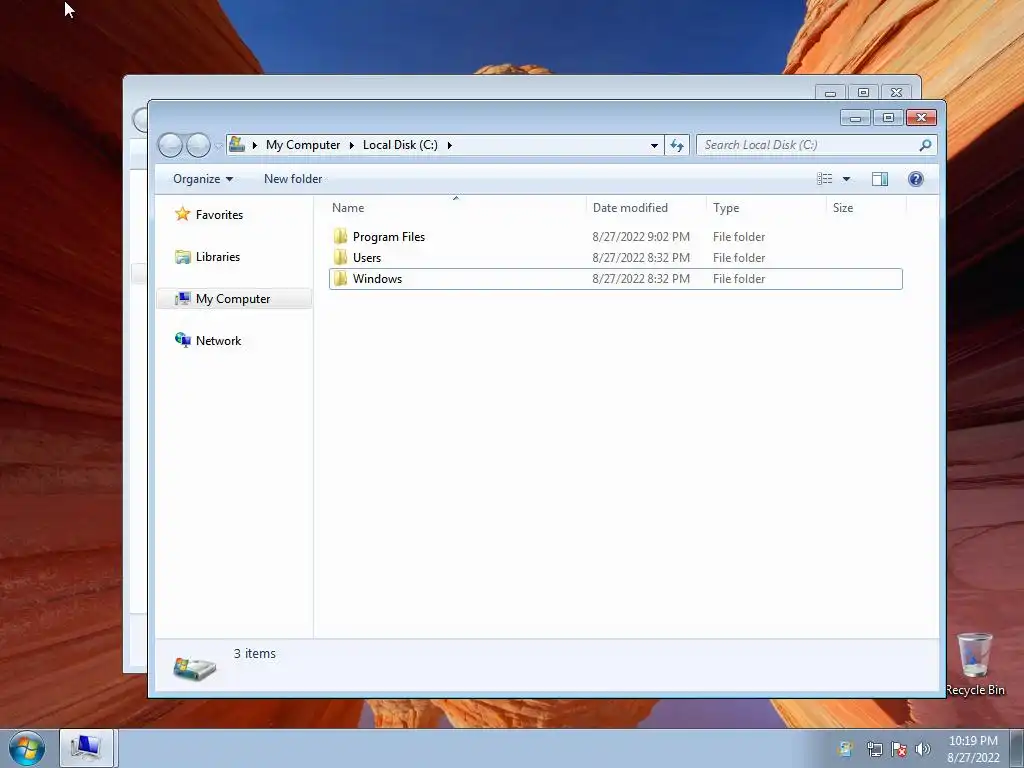Sort by the Type column header
1024x768 pixels.
click(x=766, y=208)
